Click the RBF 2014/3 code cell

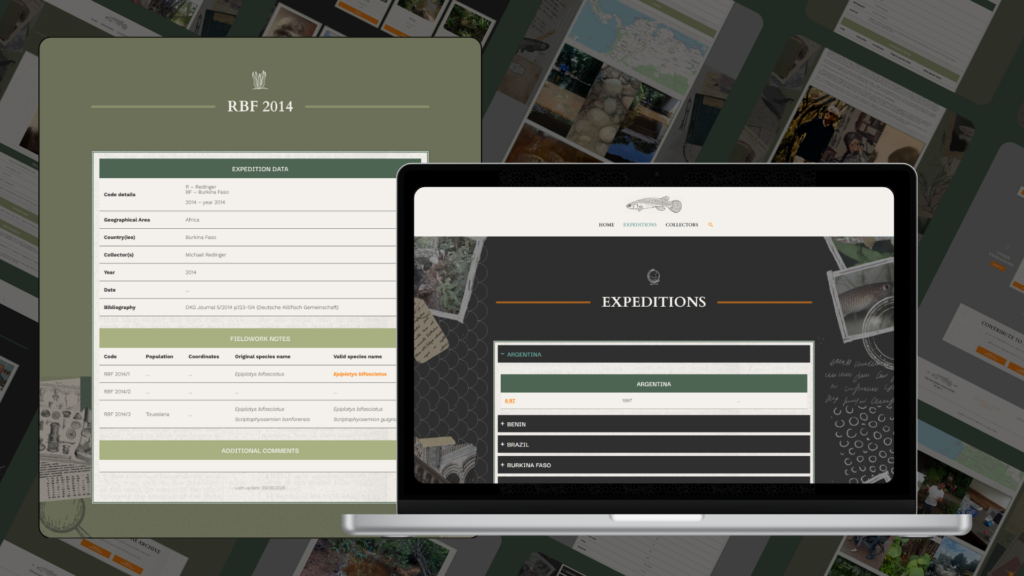coord(117,414)
